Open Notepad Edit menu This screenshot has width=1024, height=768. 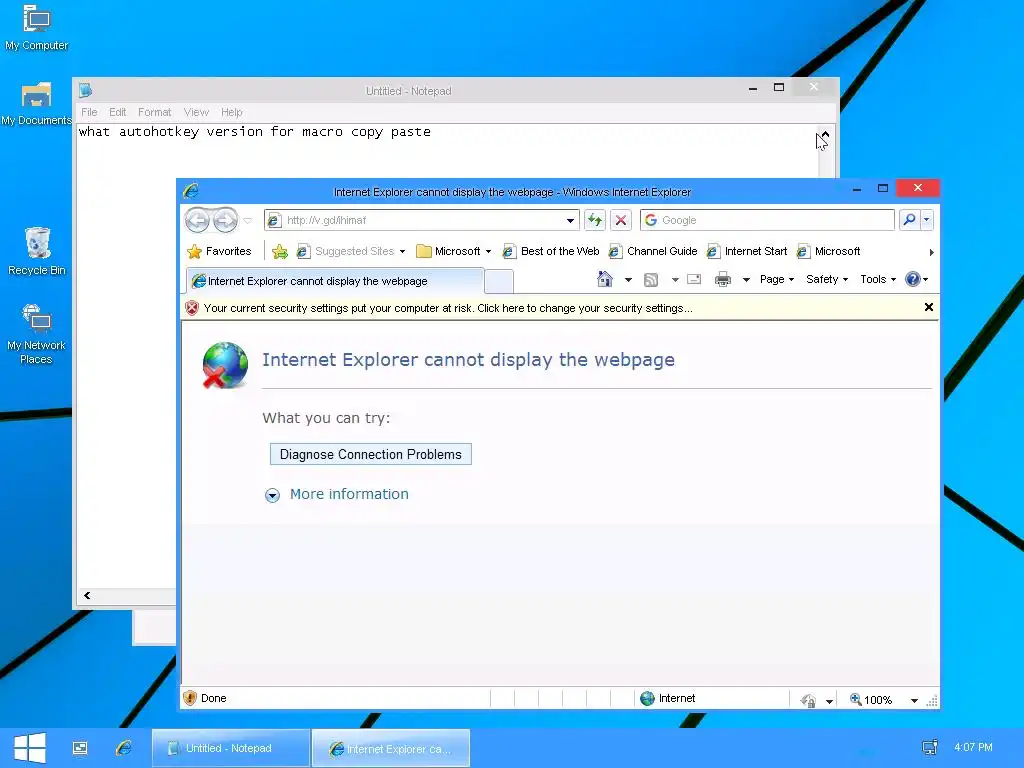click(118, 112)
